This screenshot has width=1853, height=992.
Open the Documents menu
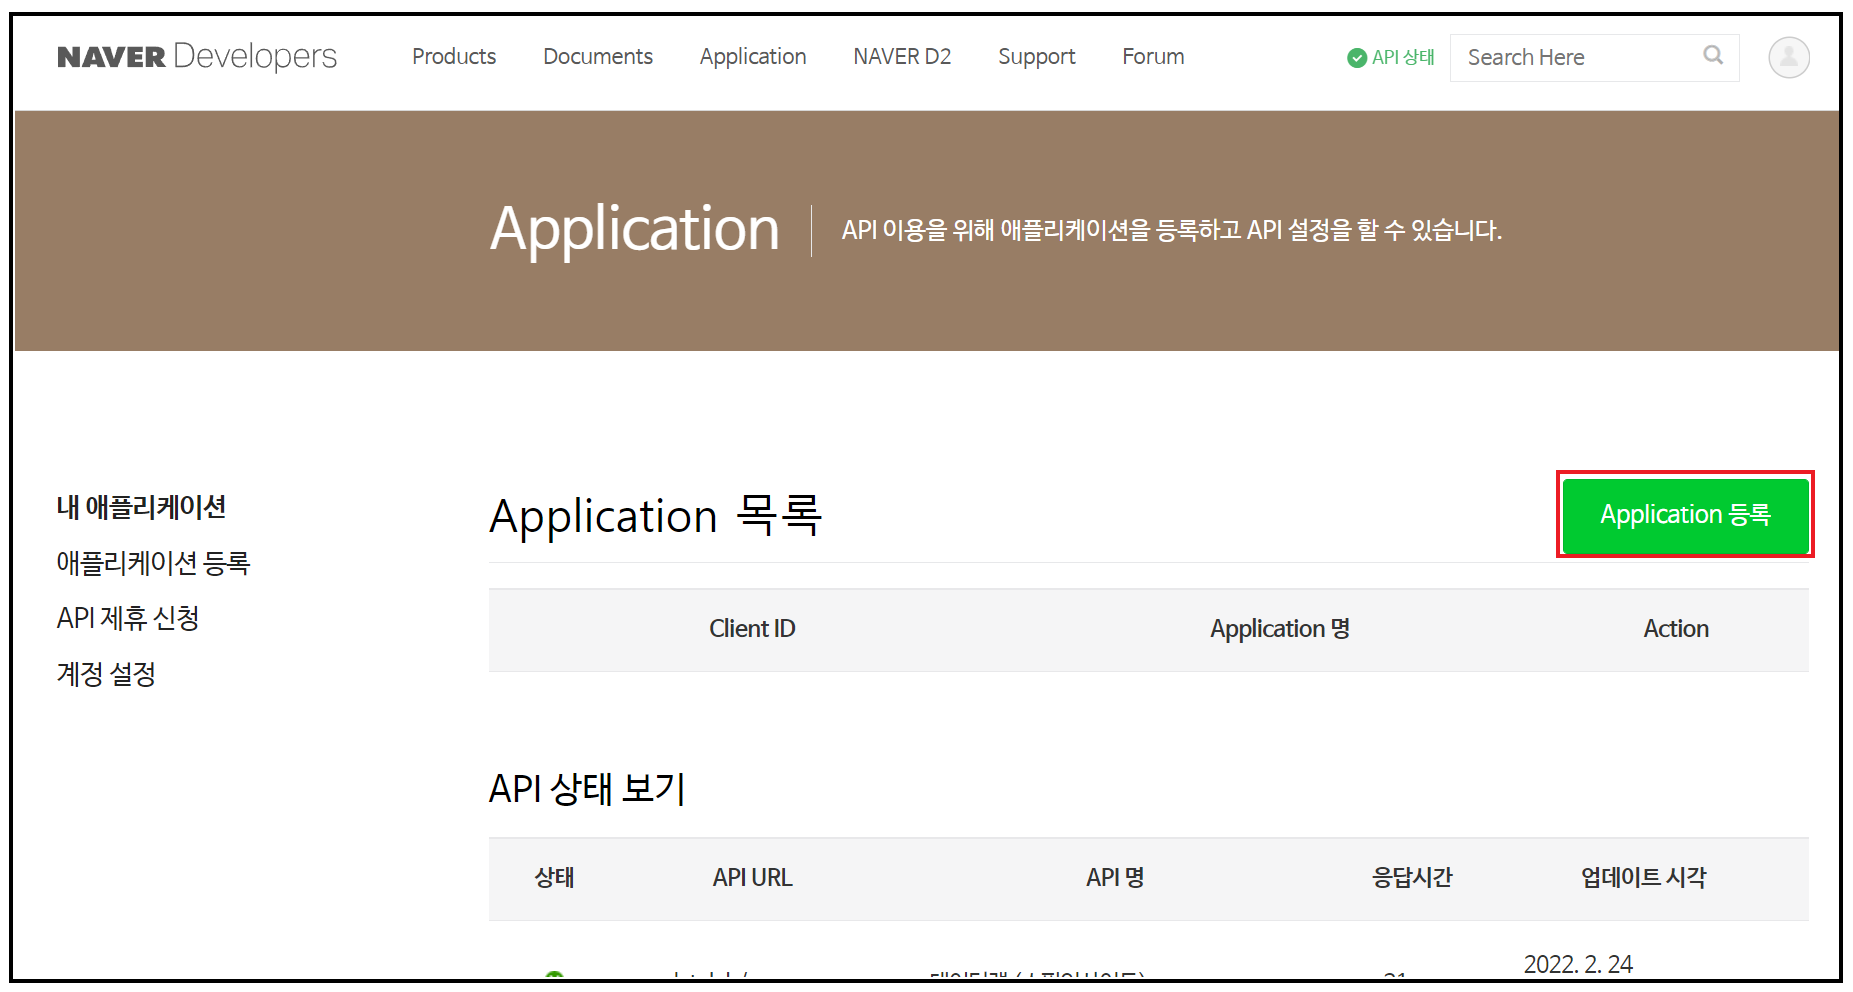(598, 57)
